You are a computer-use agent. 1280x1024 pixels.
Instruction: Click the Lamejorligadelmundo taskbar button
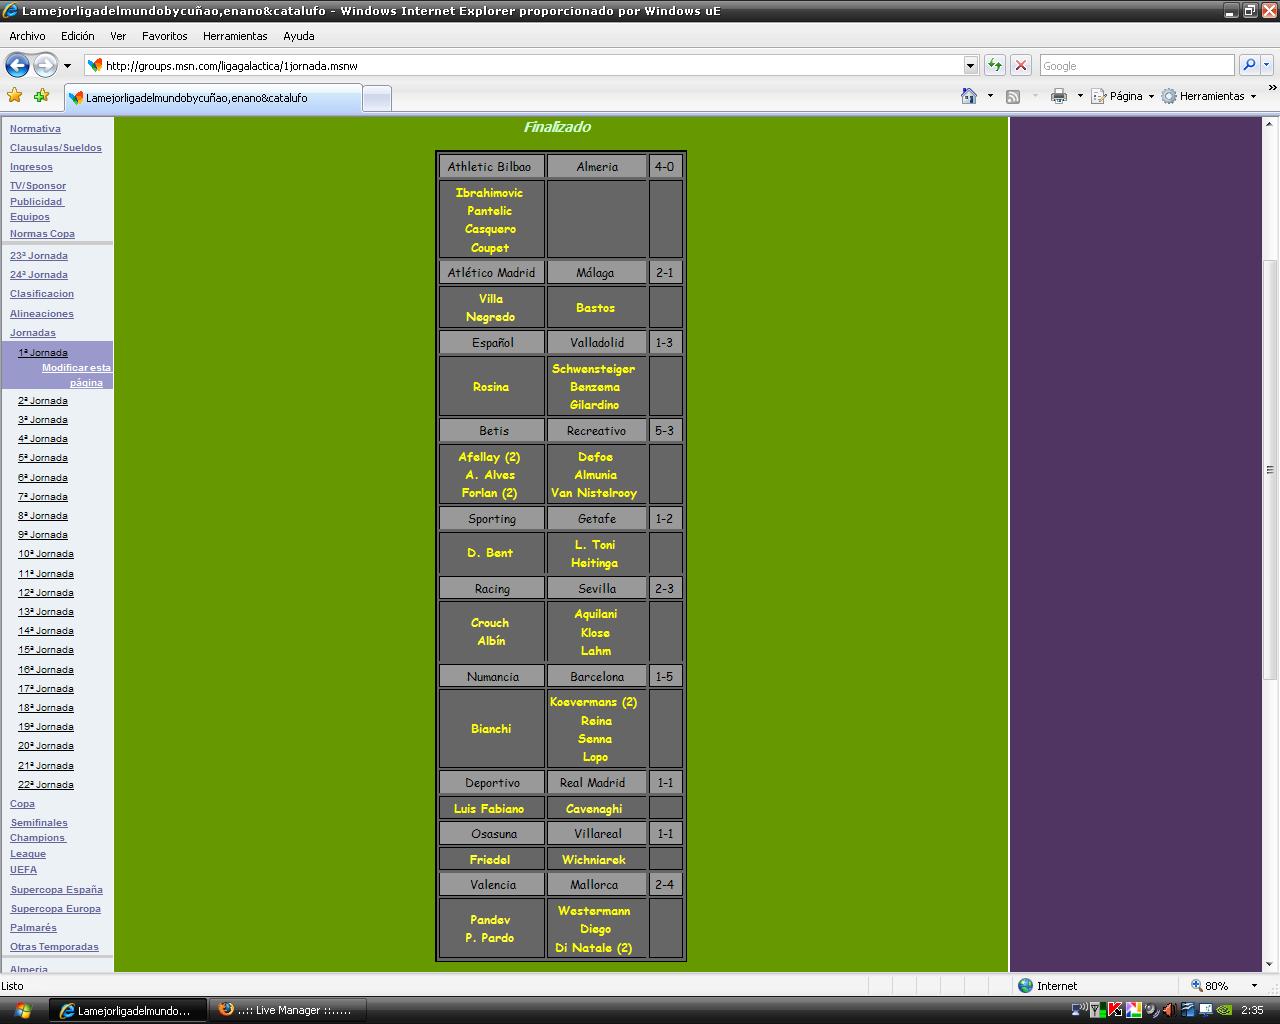click(127, 1010)
